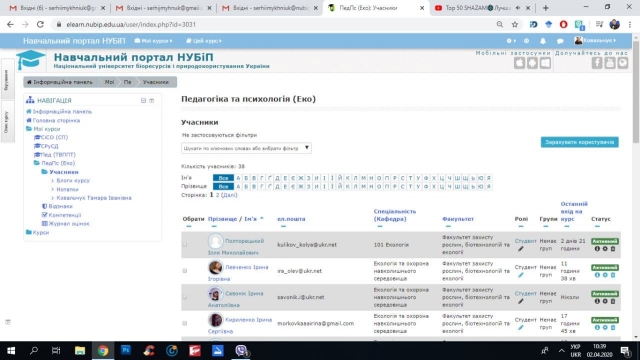Open Левченко Ірина profile picture
The height and width of the screenshot is (360, 640).
pyautogui.click(x=215, y=268)
